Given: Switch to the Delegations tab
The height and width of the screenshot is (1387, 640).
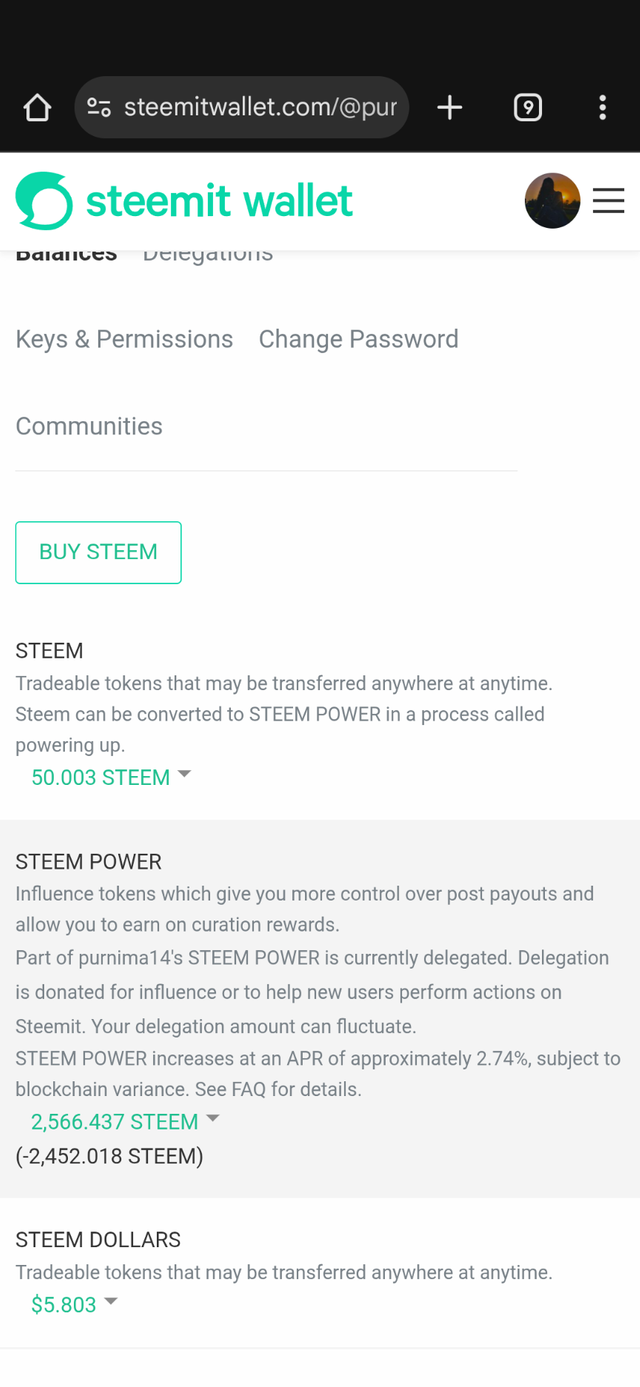Looking at the screenshot, I should (208, 252).
